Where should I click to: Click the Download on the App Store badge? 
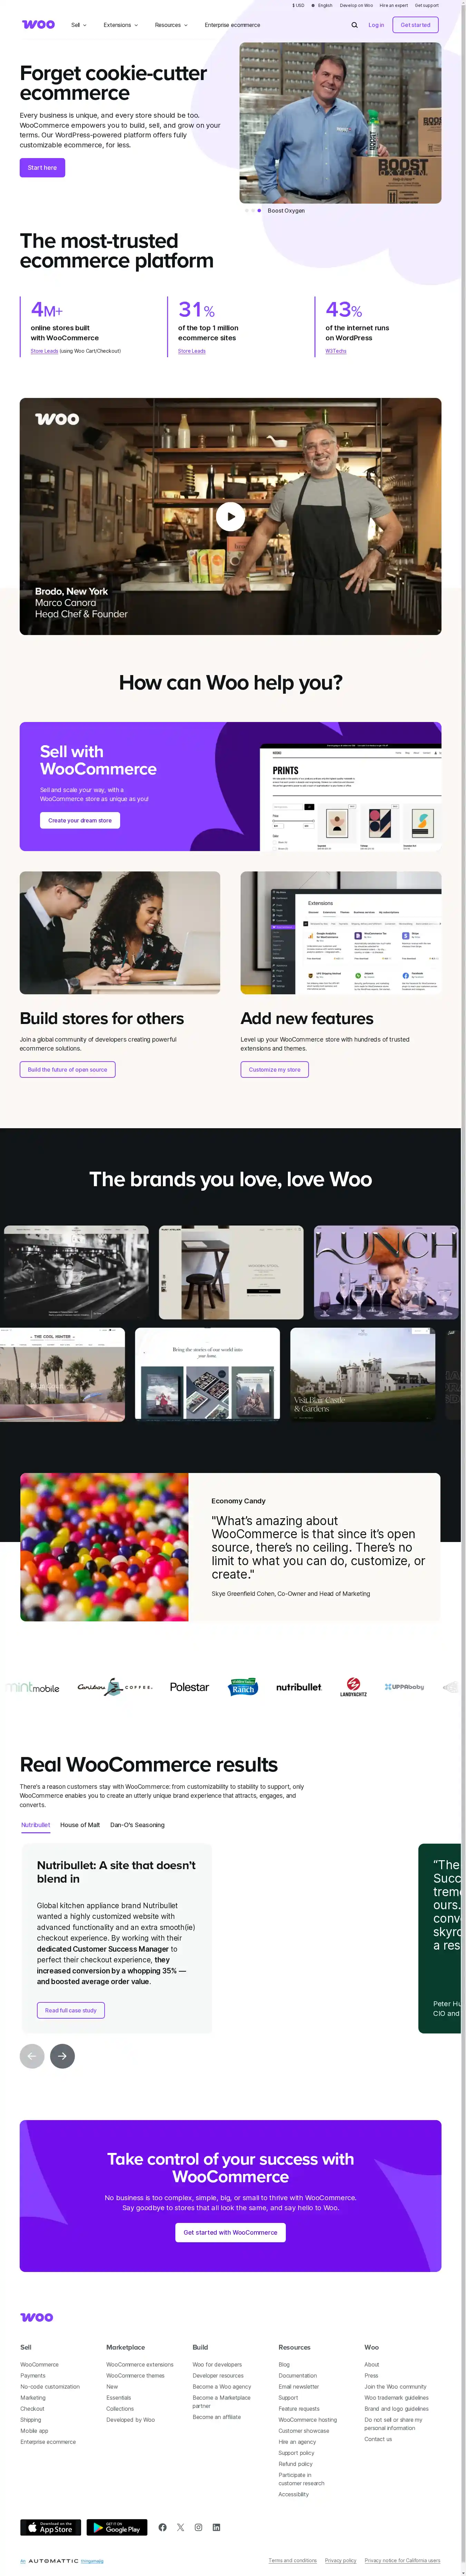(50, 2527)
